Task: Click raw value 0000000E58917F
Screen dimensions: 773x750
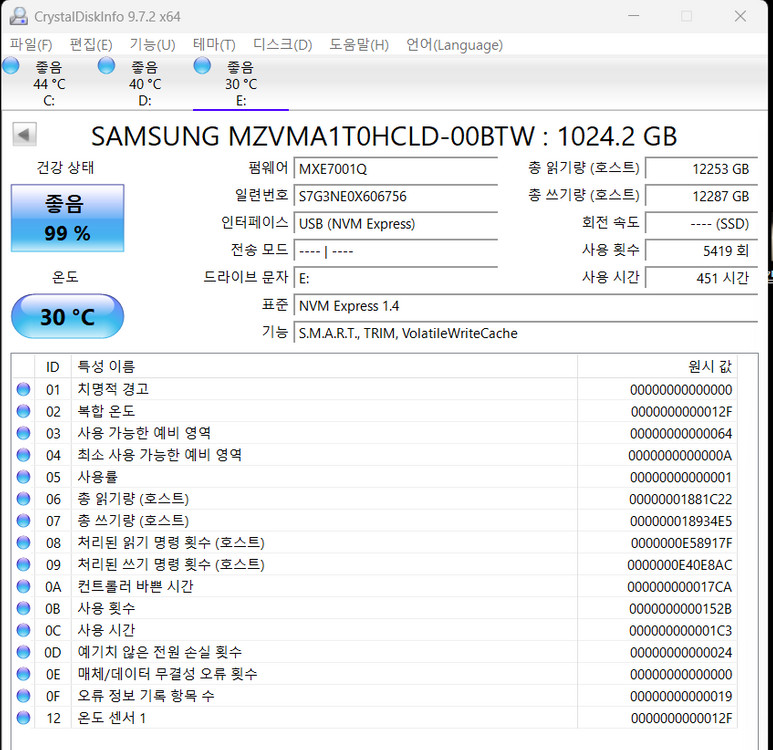Action: tap(681, 543)
